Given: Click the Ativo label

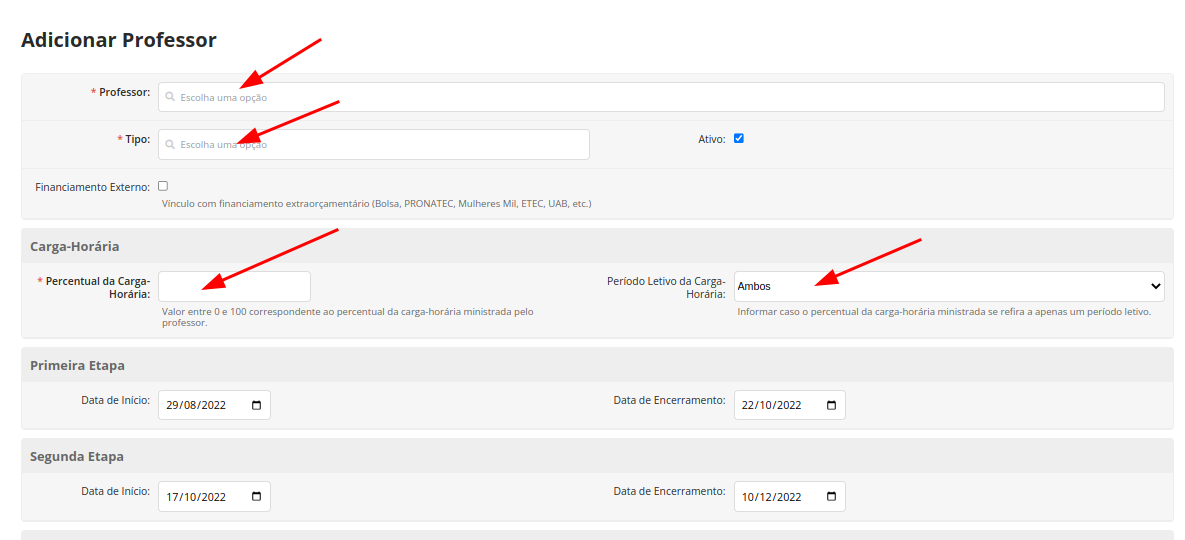Looking at the screenshot, I should [x=712, y=139].
